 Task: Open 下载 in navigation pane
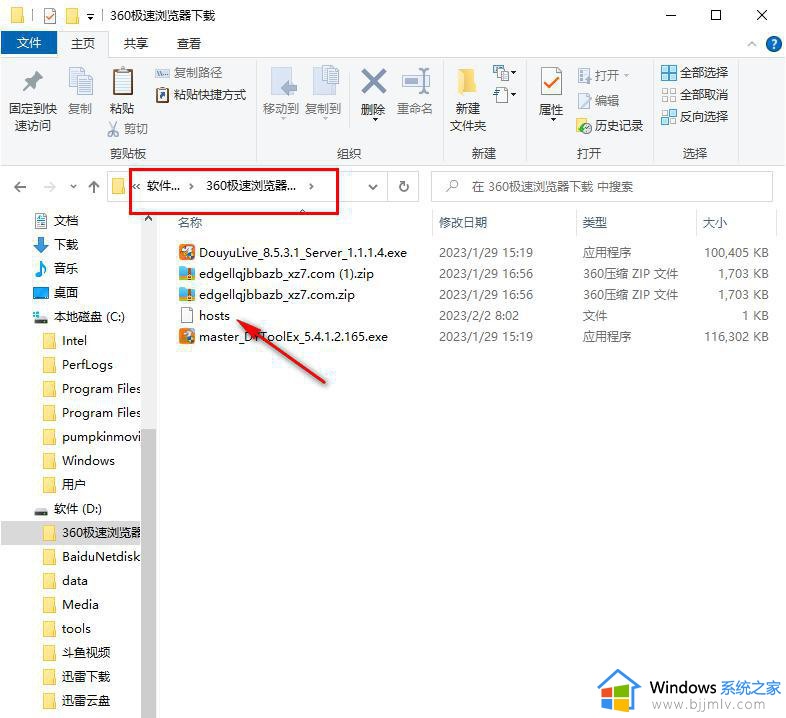[x=56, y=245]
